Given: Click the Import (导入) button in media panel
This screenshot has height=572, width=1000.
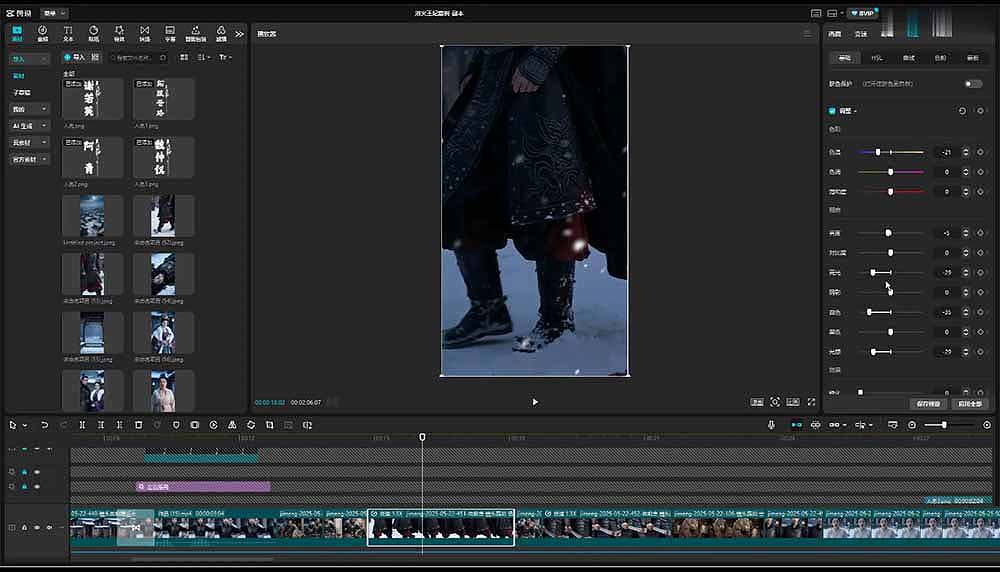Looking at the screenshot, I should click(x=75, y=57).
